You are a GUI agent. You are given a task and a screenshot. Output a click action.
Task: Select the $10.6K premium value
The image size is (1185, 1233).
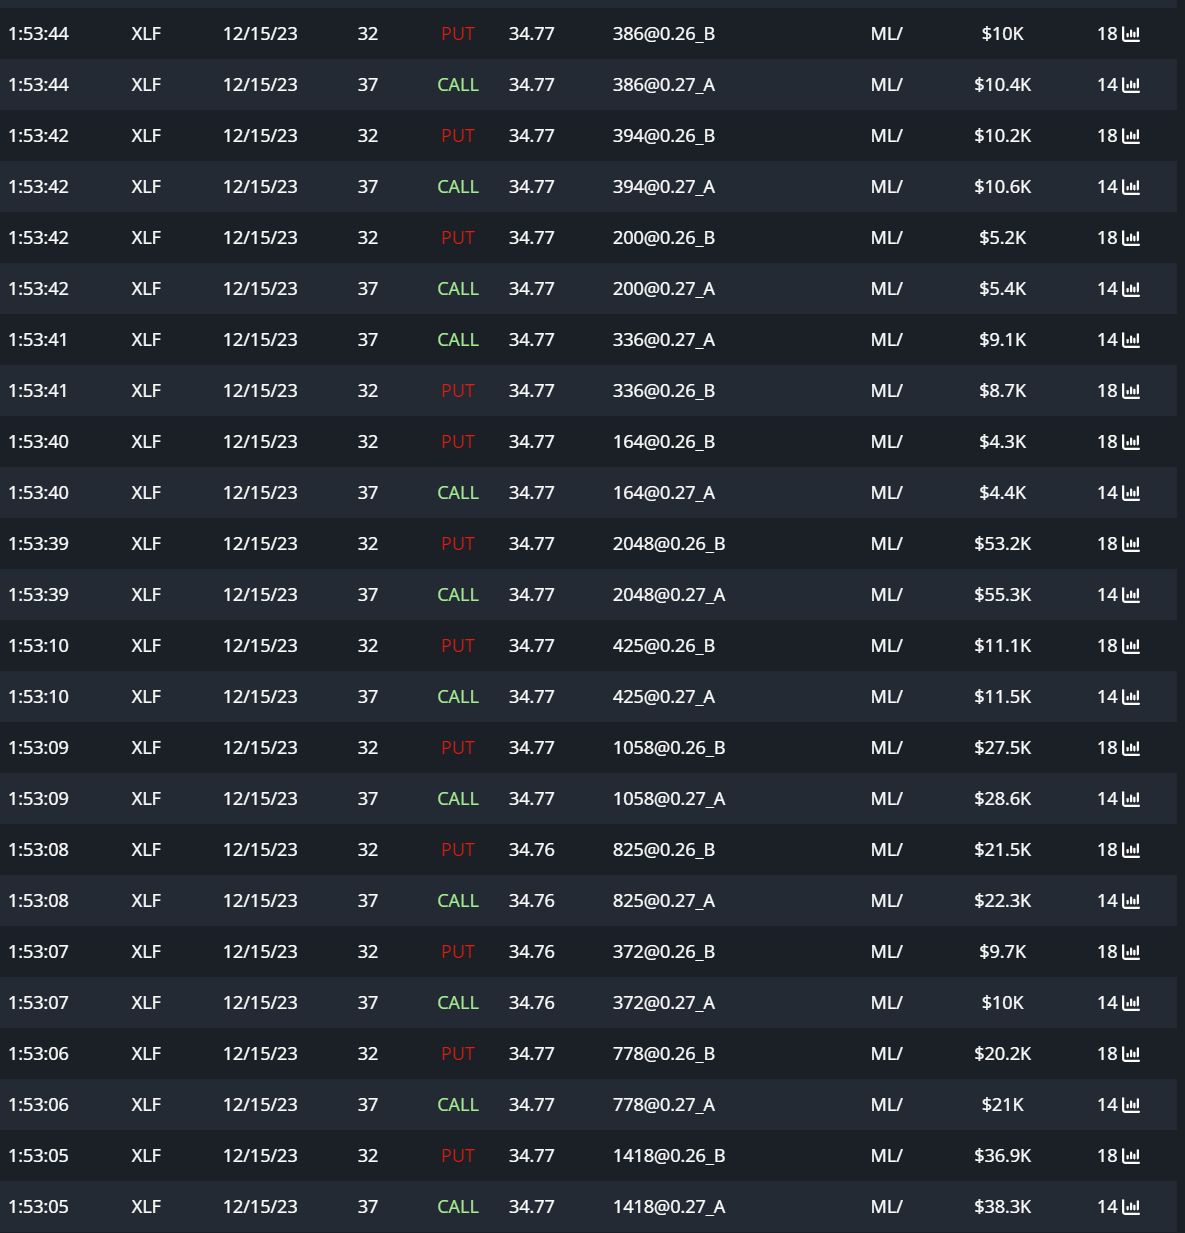point(1003,187)
